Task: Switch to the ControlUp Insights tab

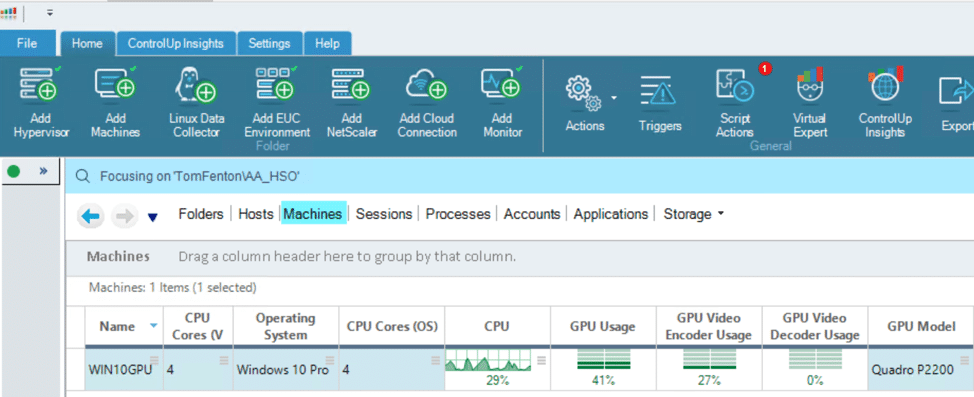Action: click(x=176, y=43)
